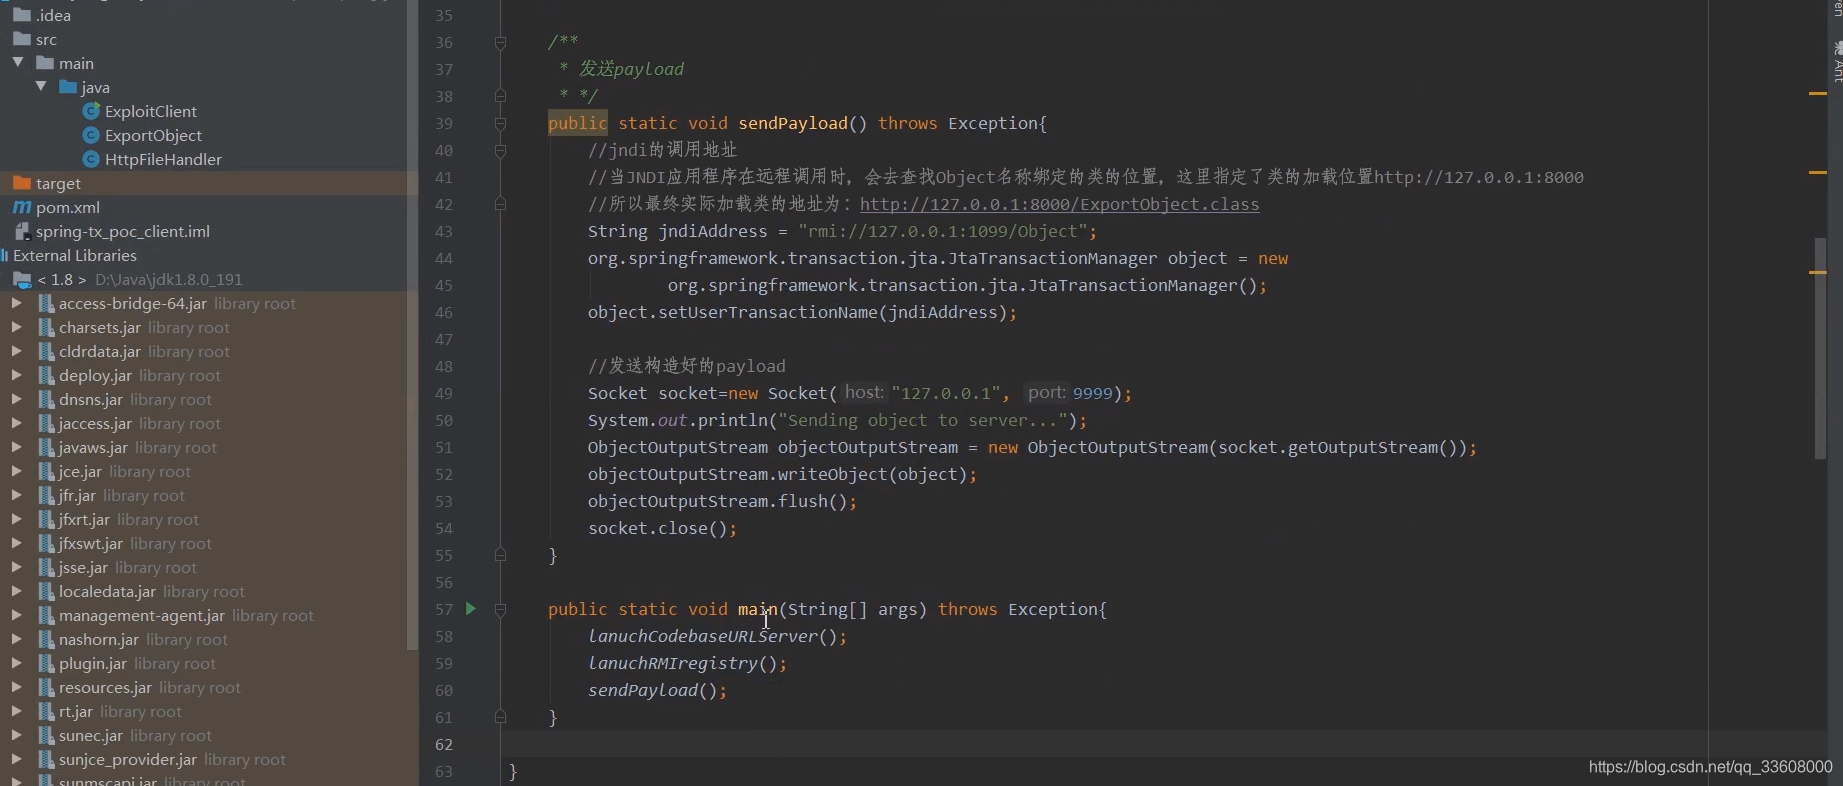The width and height of the screenshot is (1843, 786).
Task: Select spring-tx_poc_client.iml file
Action: 123,231
